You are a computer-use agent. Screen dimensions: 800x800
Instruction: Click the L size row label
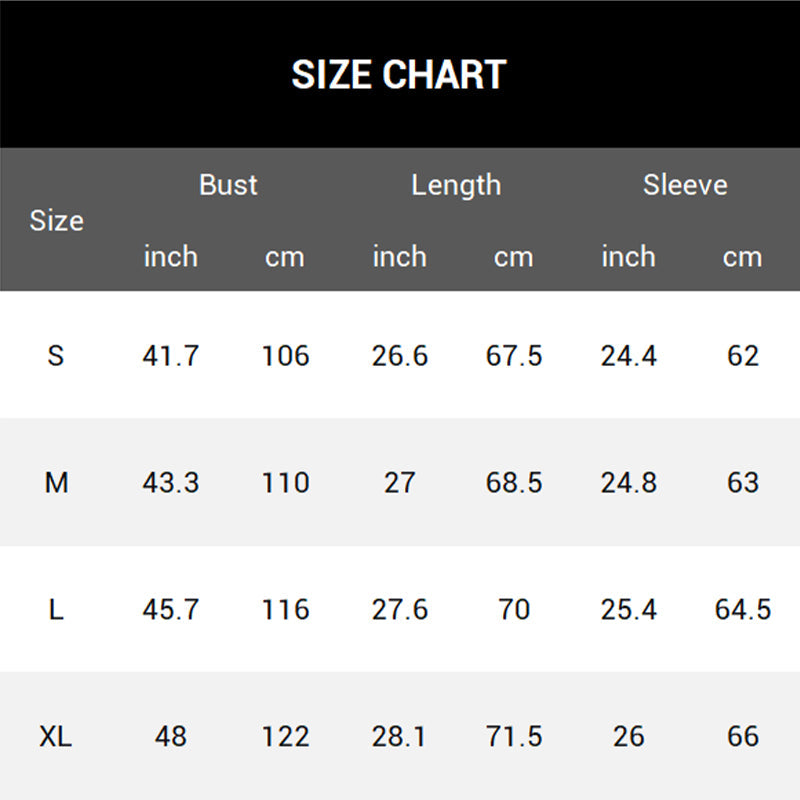(x=56, y=609)
